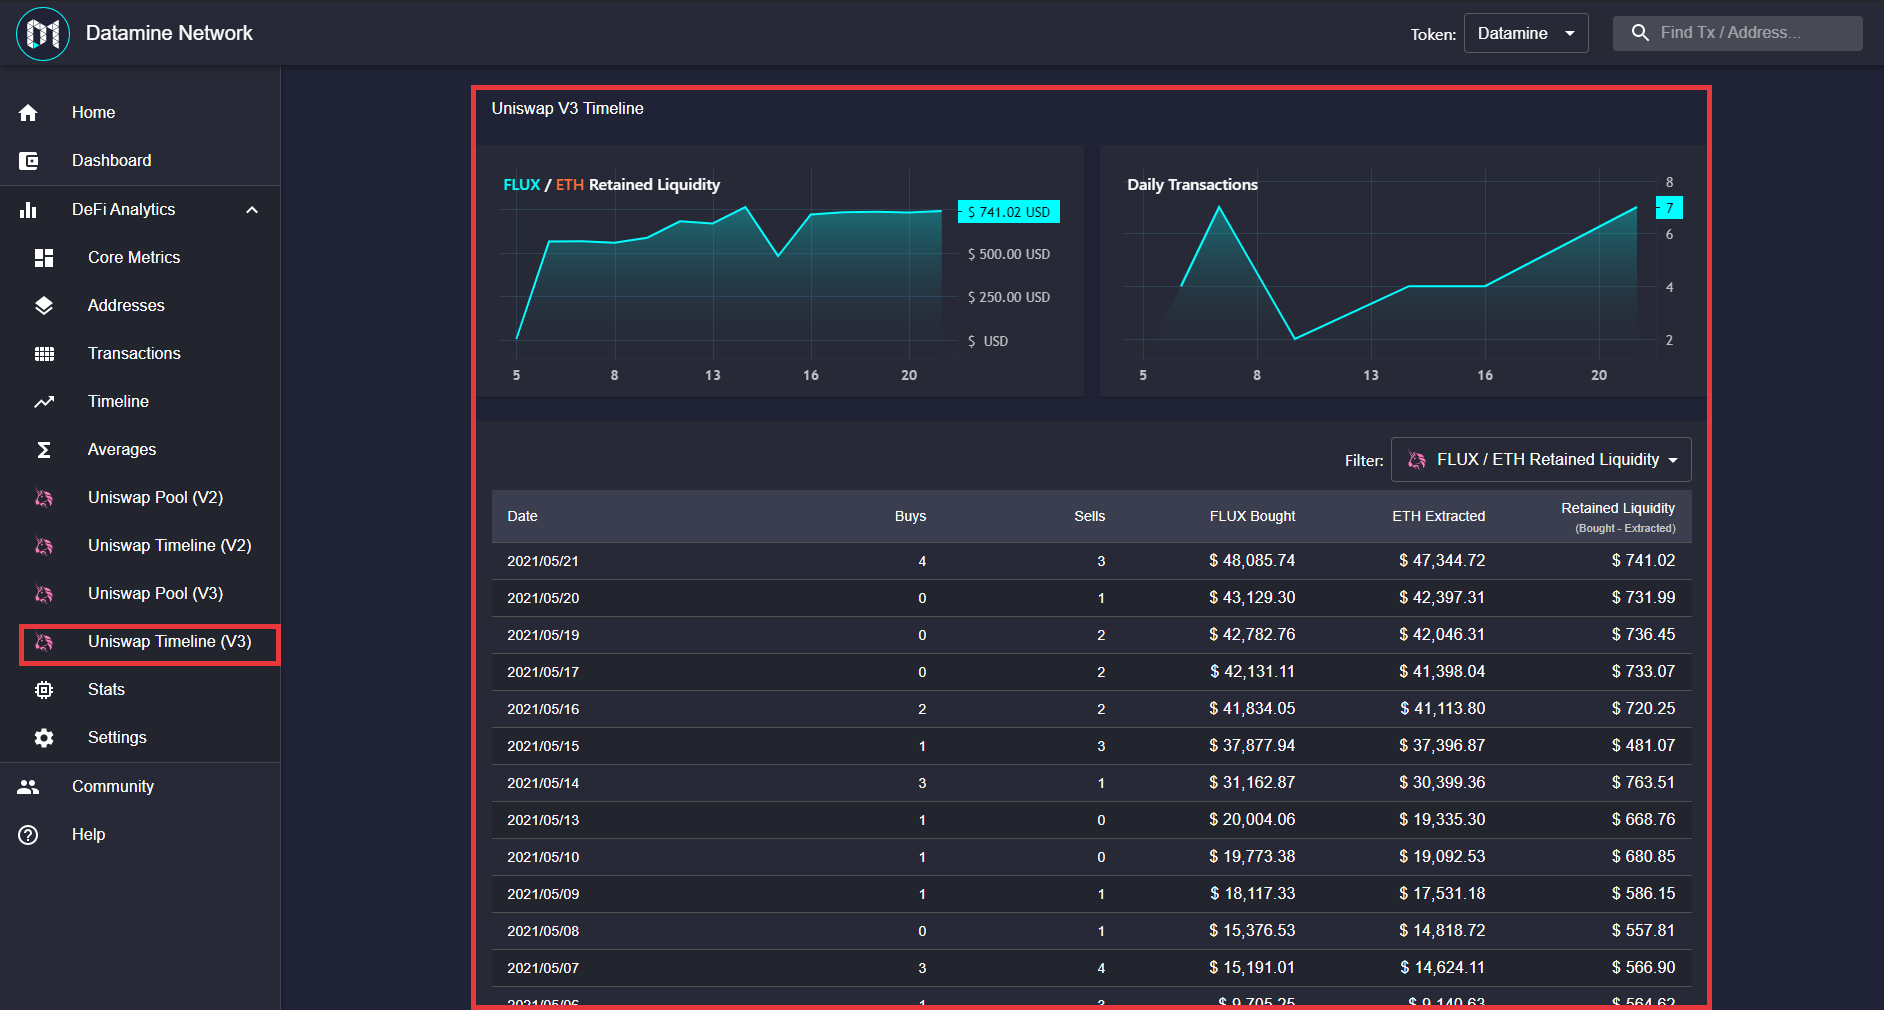
Task: Click the Timeline trending-up icon
Action: click(44, 402)
